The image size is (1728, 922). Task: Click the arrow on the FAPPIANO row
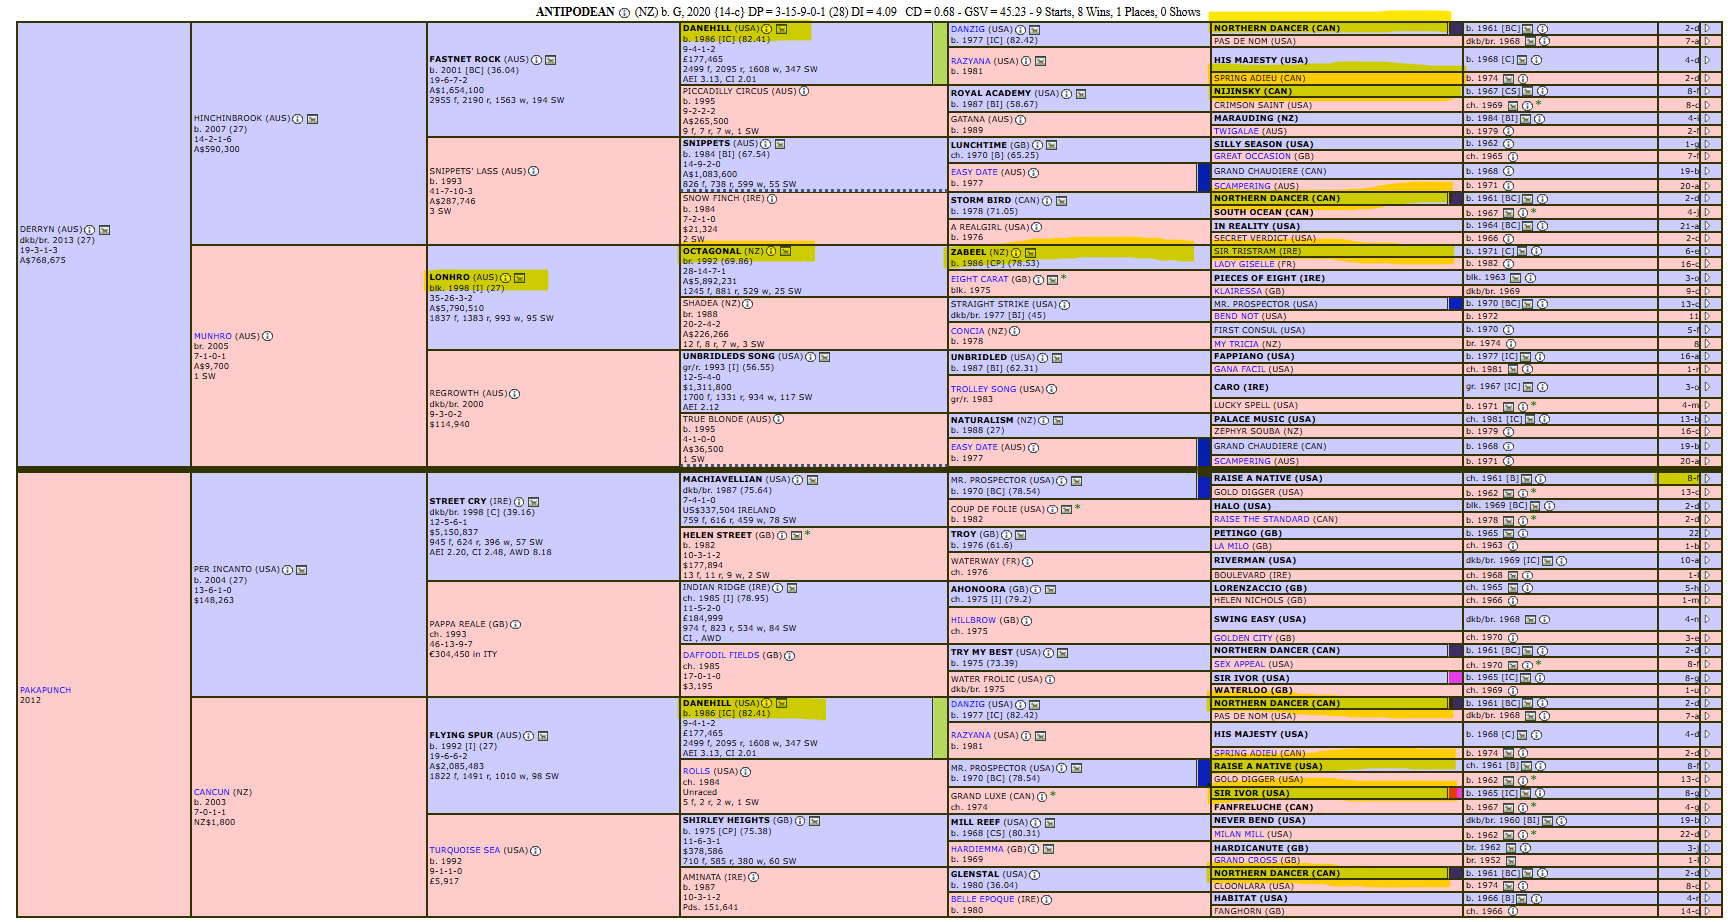(1707, 357)
